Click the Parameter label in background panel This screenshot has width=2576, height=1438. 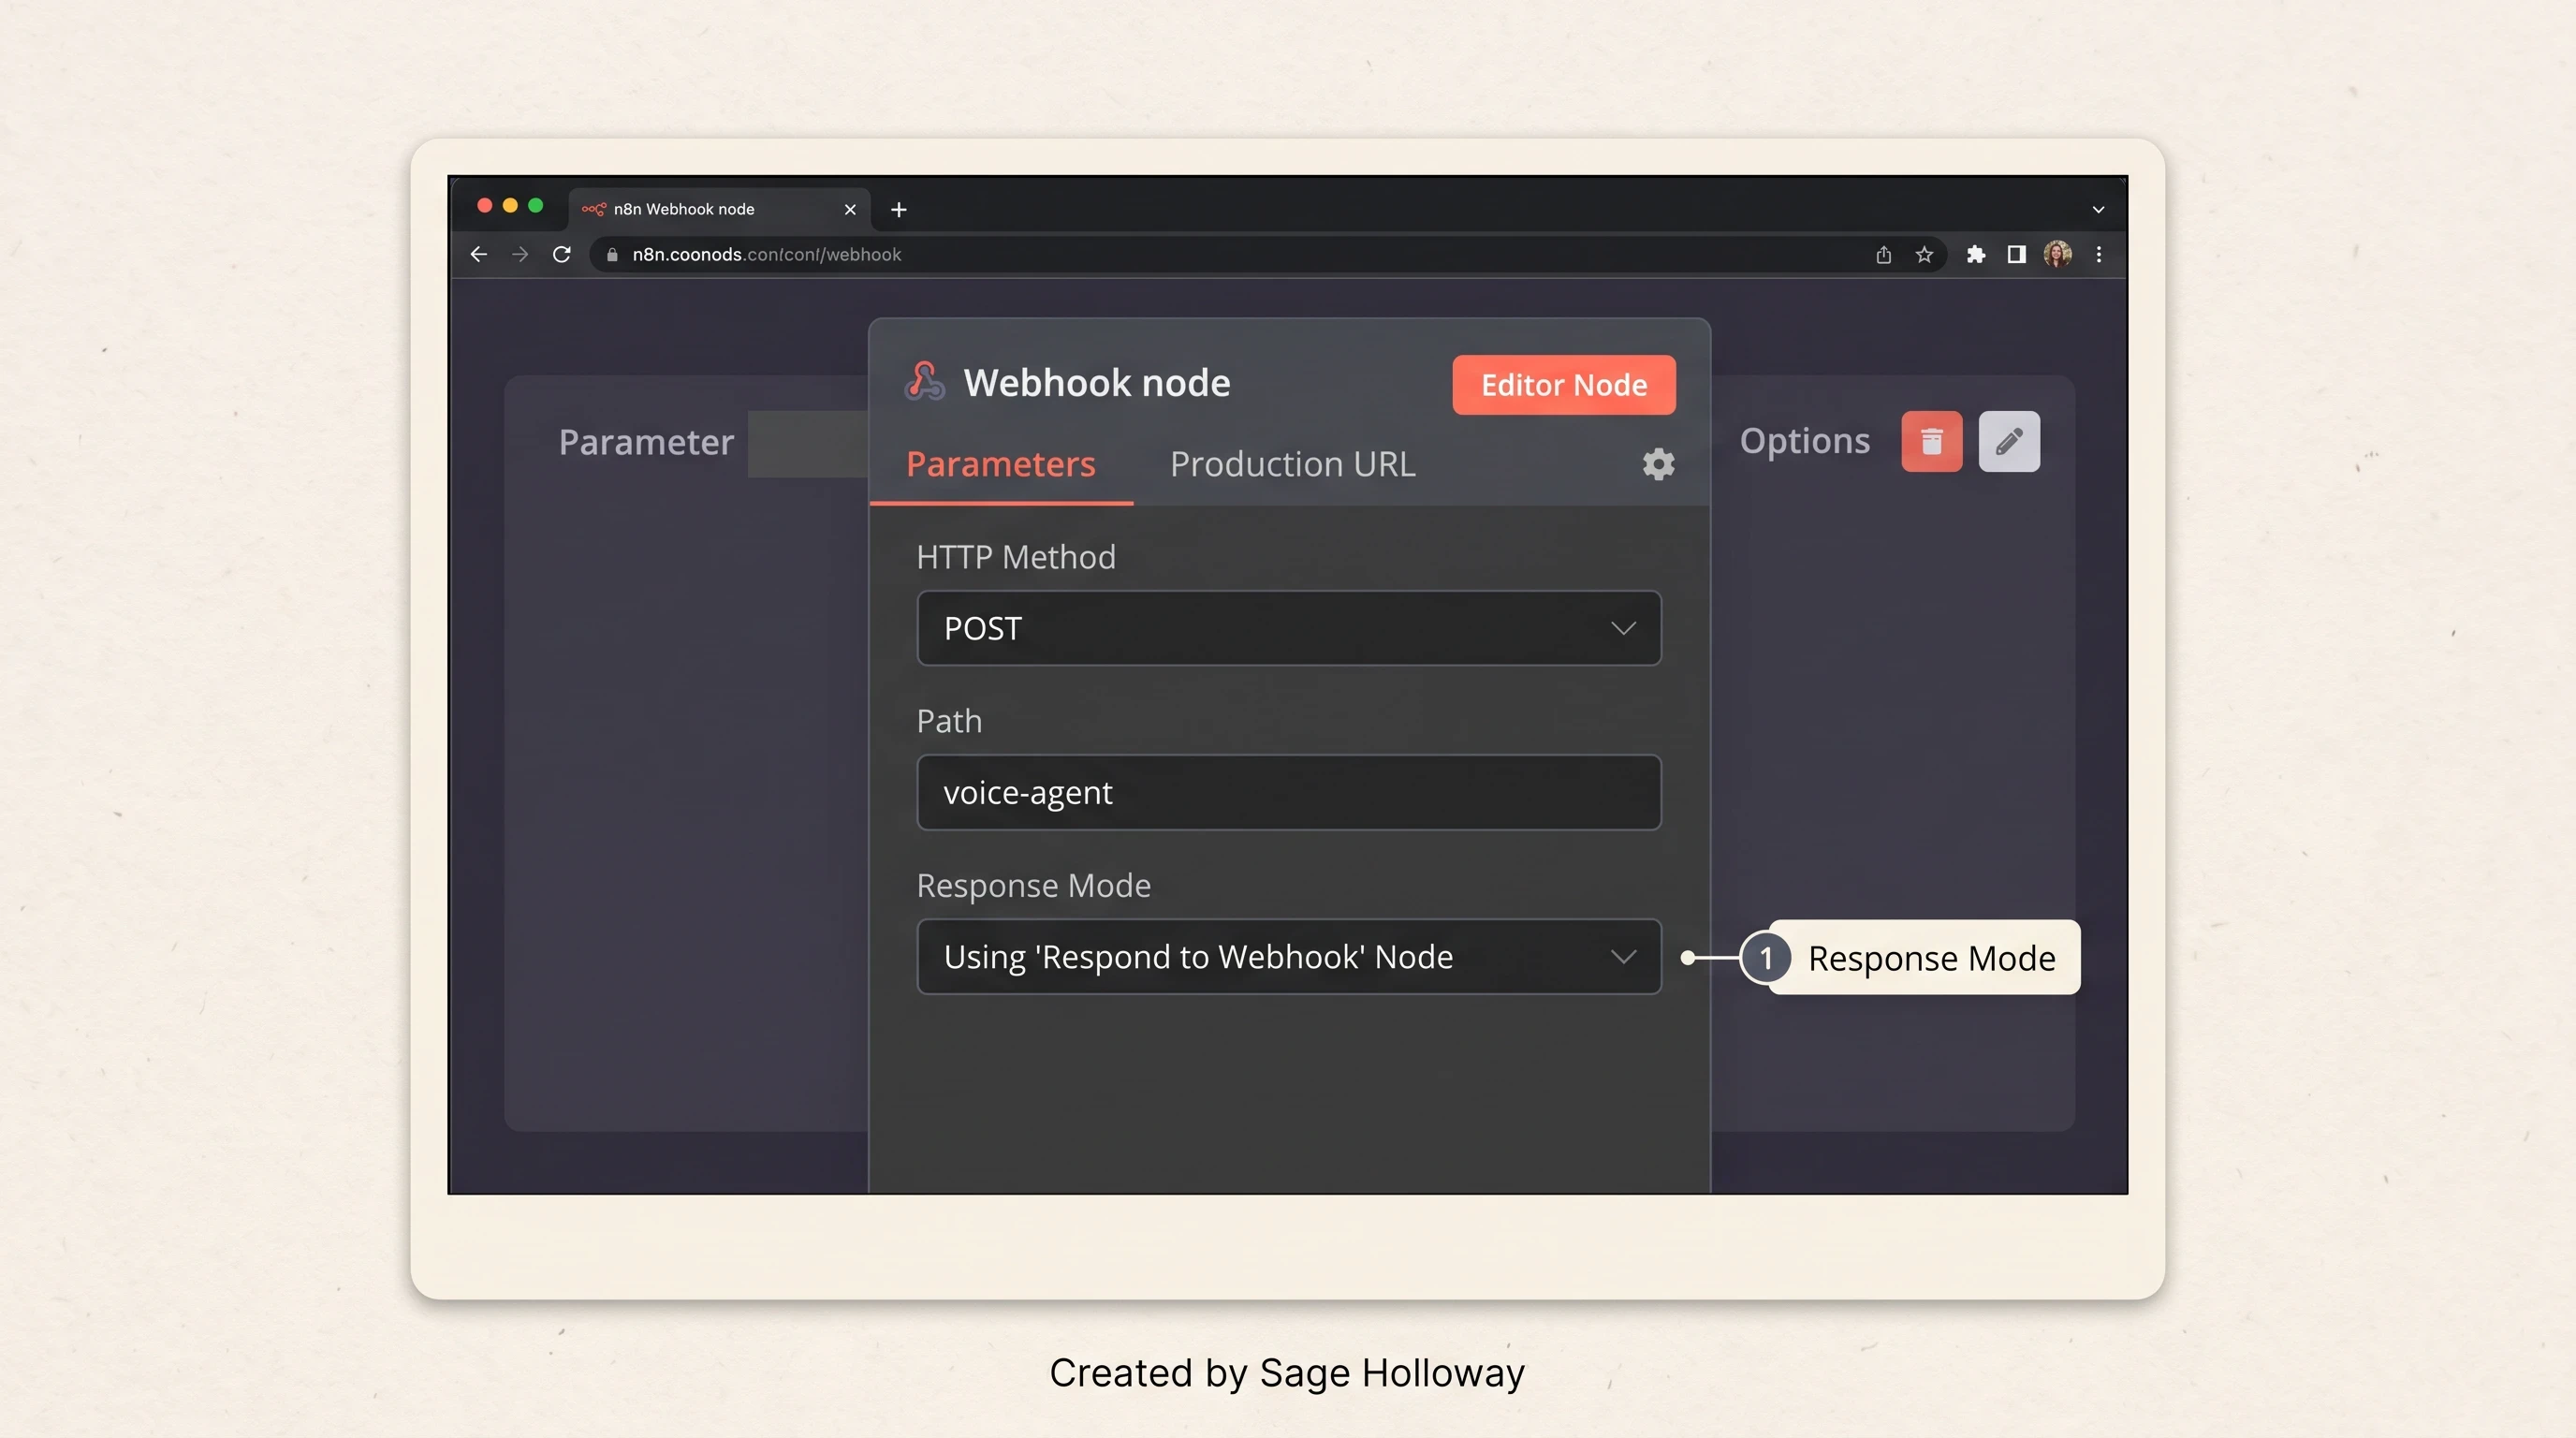(x=646, y=443)
